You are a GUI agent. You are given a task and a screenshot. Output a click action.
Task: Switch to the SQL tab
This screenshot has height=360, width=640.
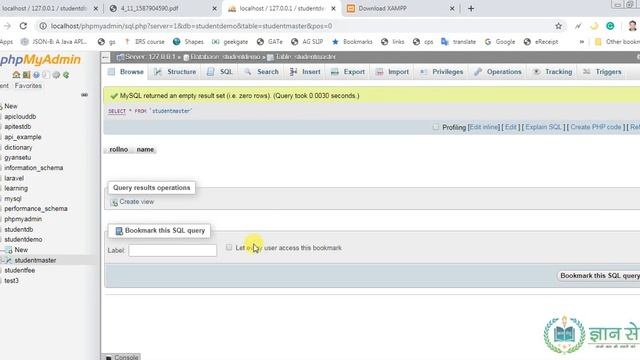(220, 72)
